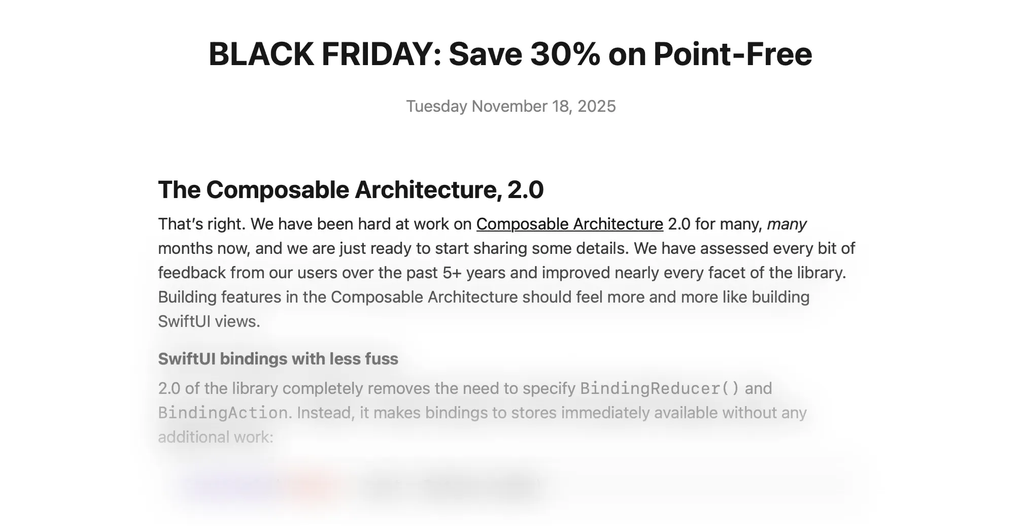The image size is (1024, 526).
Task: Click the SwiftUI bindings with less fuss subheading
Action: point(278,359)
